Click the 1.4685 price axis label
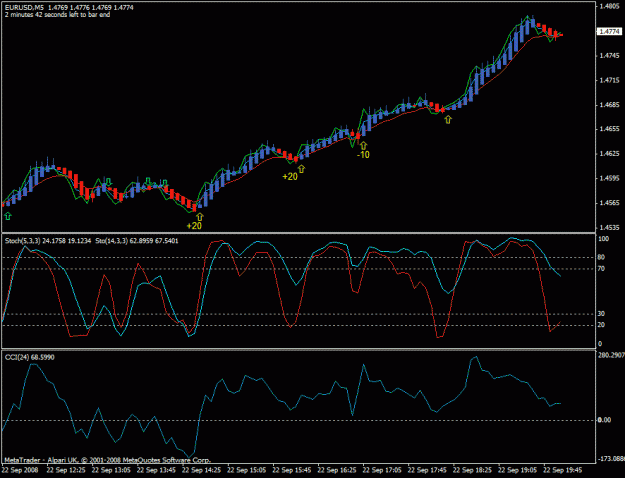 [x=609, y=105]
